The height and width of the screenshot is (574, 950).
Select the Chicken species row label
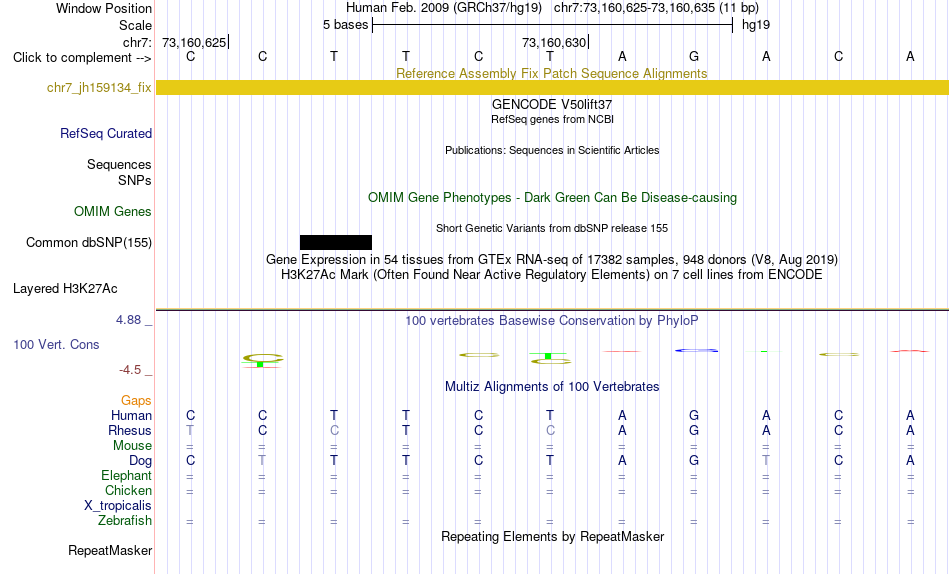click(128, 490)
